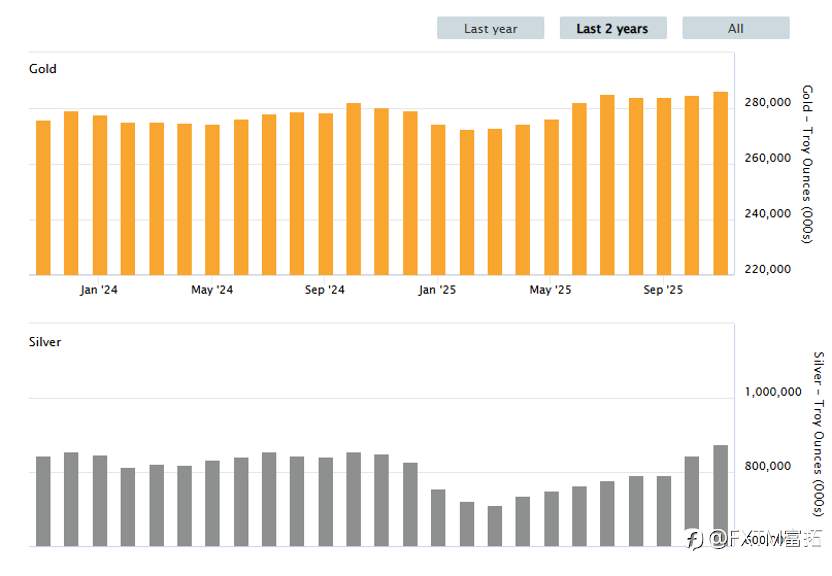Click the shortest silver bar

tap(495, 526)
